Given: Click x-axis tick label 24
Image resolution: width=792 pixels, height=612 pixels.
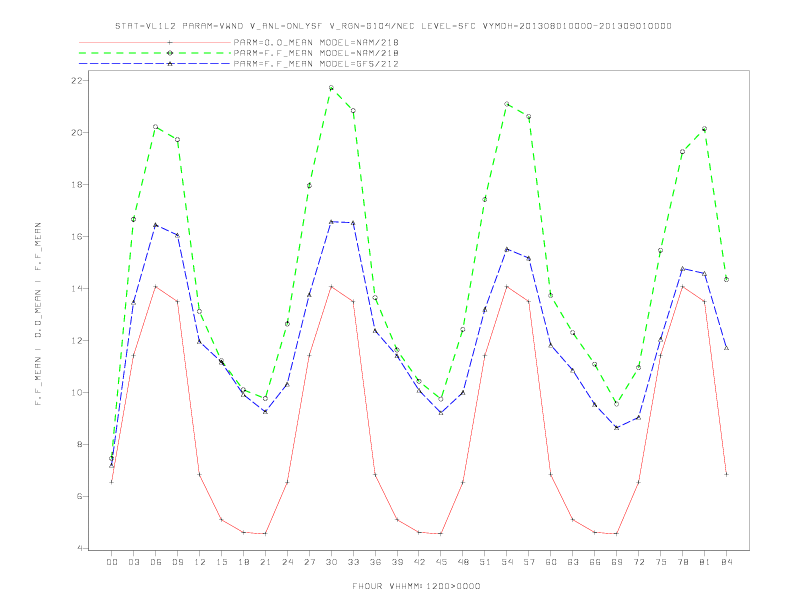Looking at the screenshot, I should pyautogui.click(x=287, y=562).
